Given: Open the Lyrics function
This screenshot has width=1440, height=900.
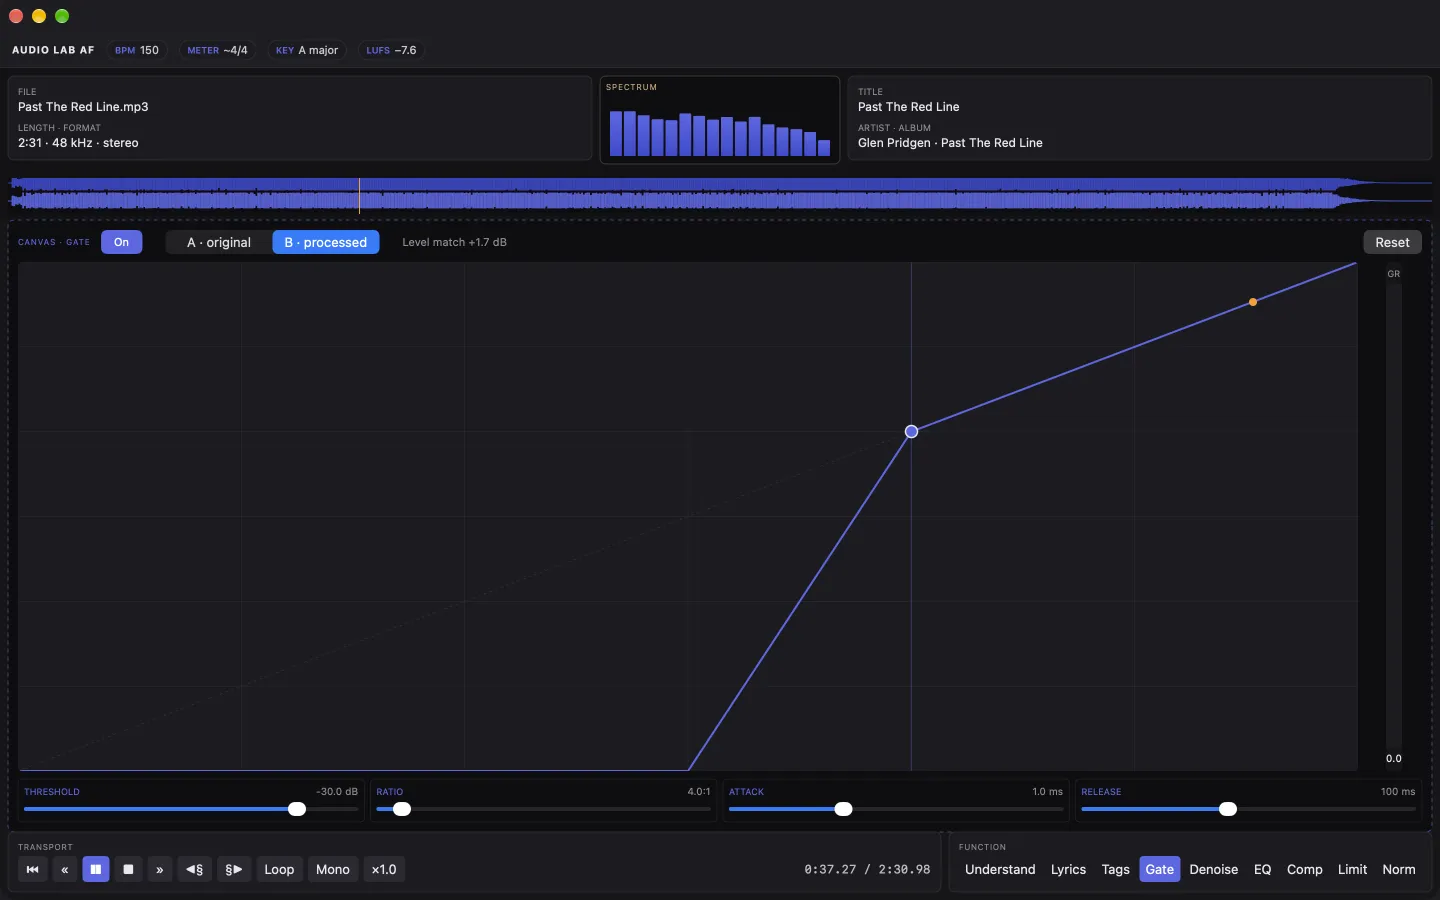Looking at the screenshot, I should click(x=1068, y=869).
